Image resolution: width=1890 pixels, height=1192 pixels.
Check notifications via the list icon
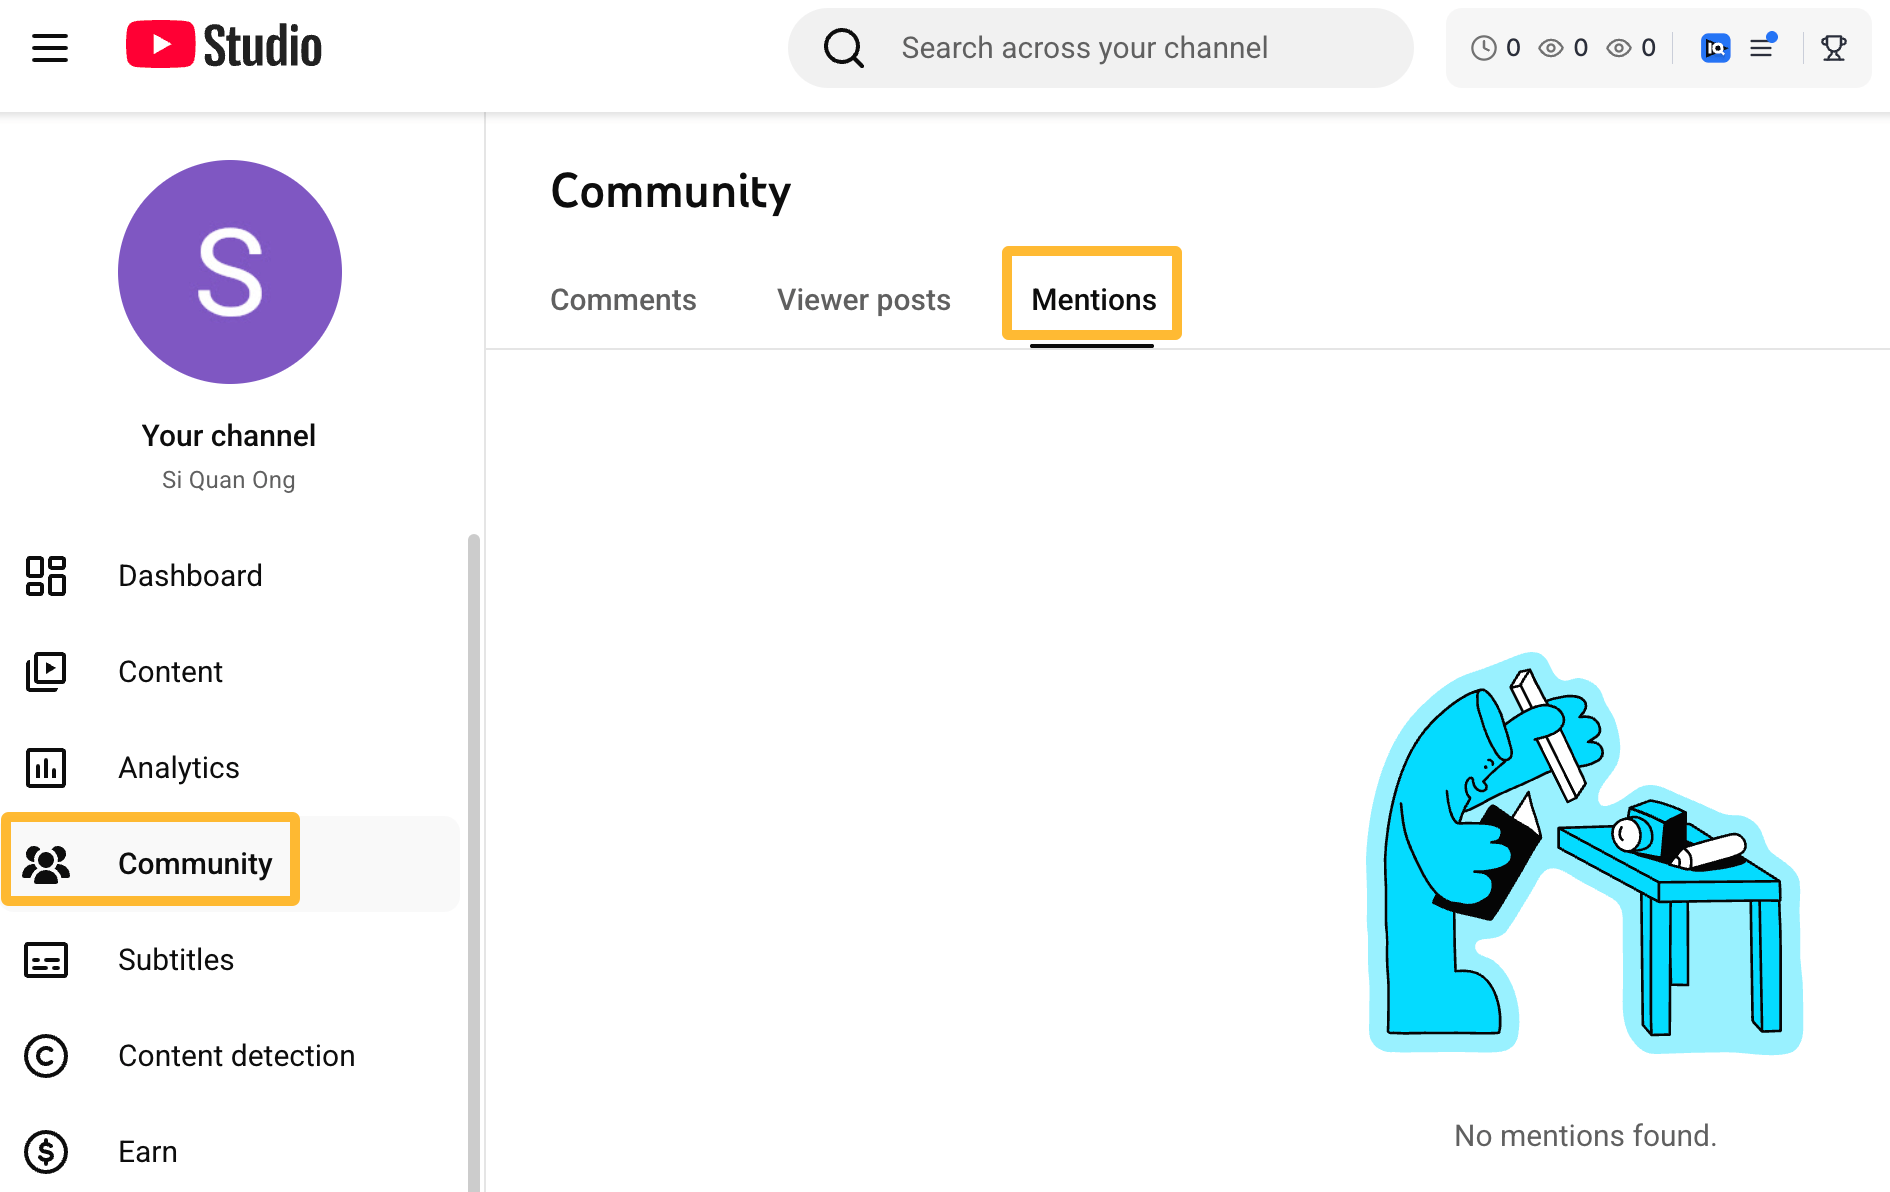click(1762, 47)
